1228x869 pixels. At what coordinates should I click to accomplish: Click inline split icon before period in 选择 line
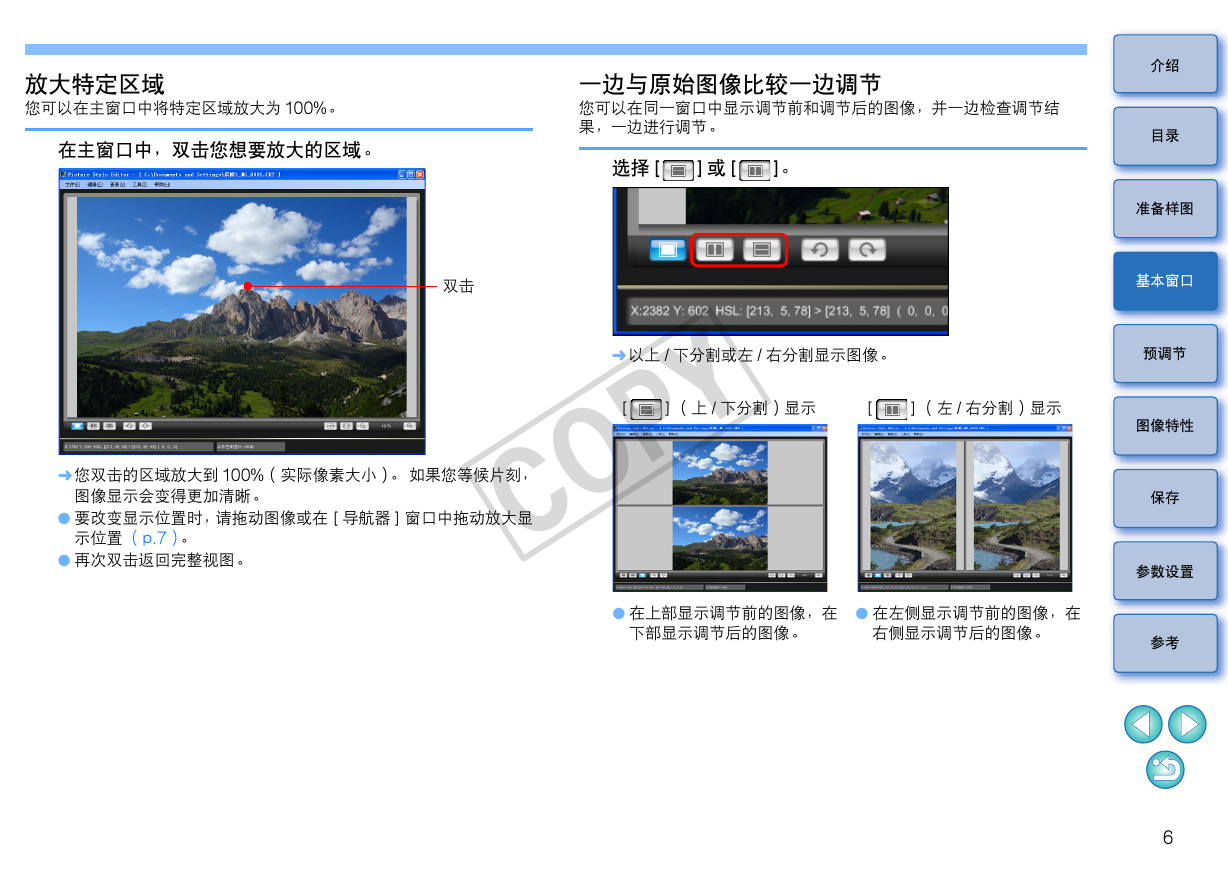(x=756, y=170)
